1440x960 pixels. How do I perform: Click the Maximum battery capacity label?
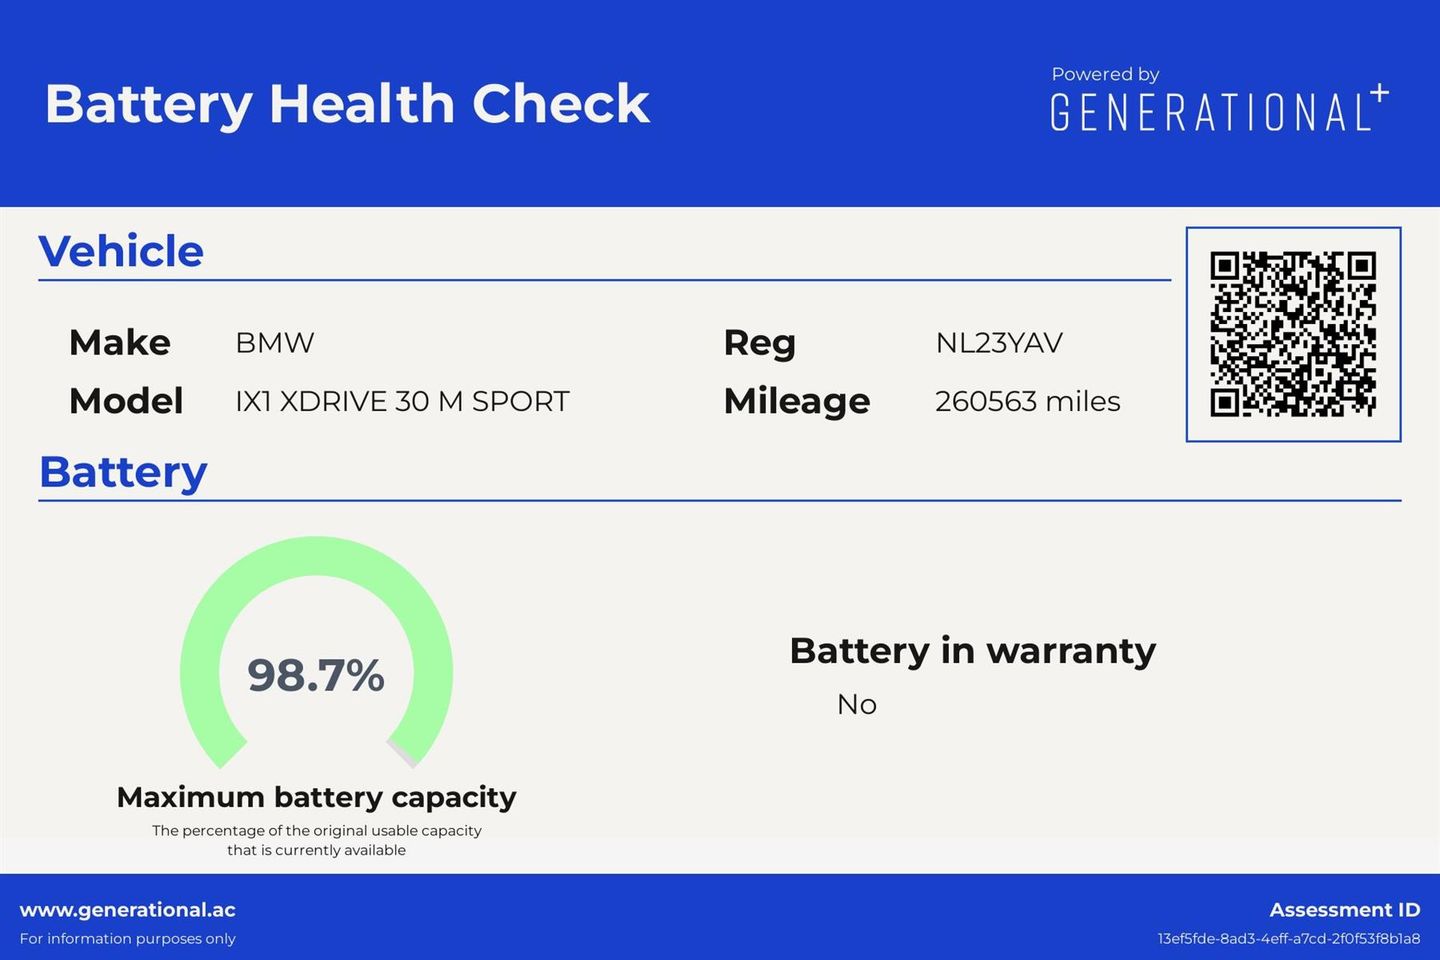[316, 797]
